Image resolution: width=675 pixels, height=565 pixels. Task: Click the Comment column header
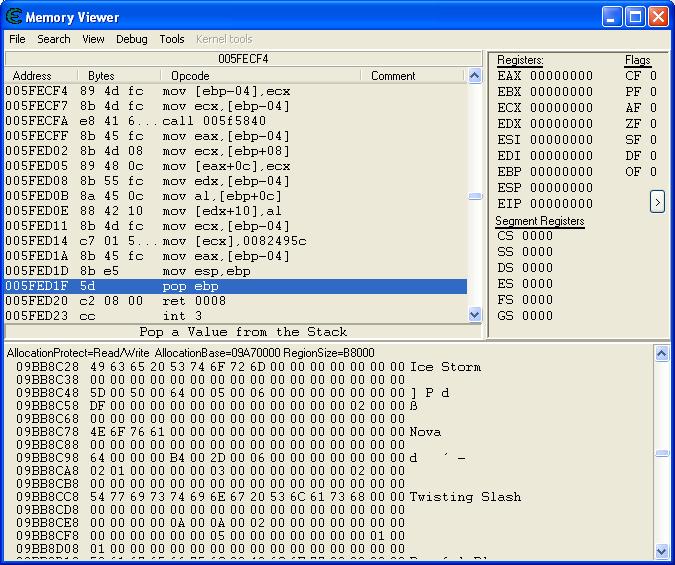(392, 76)
